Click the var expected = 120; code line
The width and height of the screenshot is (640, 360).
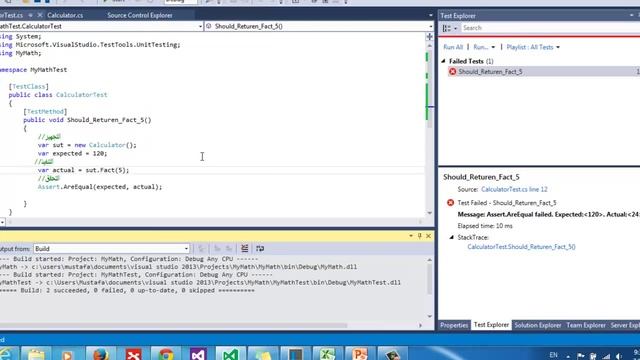tap(72, 153)
